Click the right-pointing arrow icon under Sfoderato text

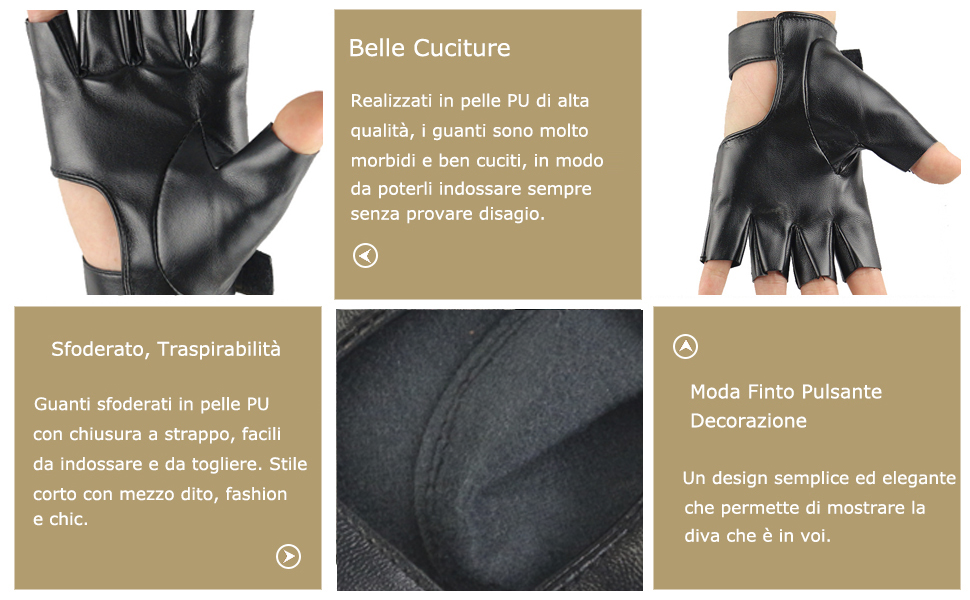click(x=288, y=557)
